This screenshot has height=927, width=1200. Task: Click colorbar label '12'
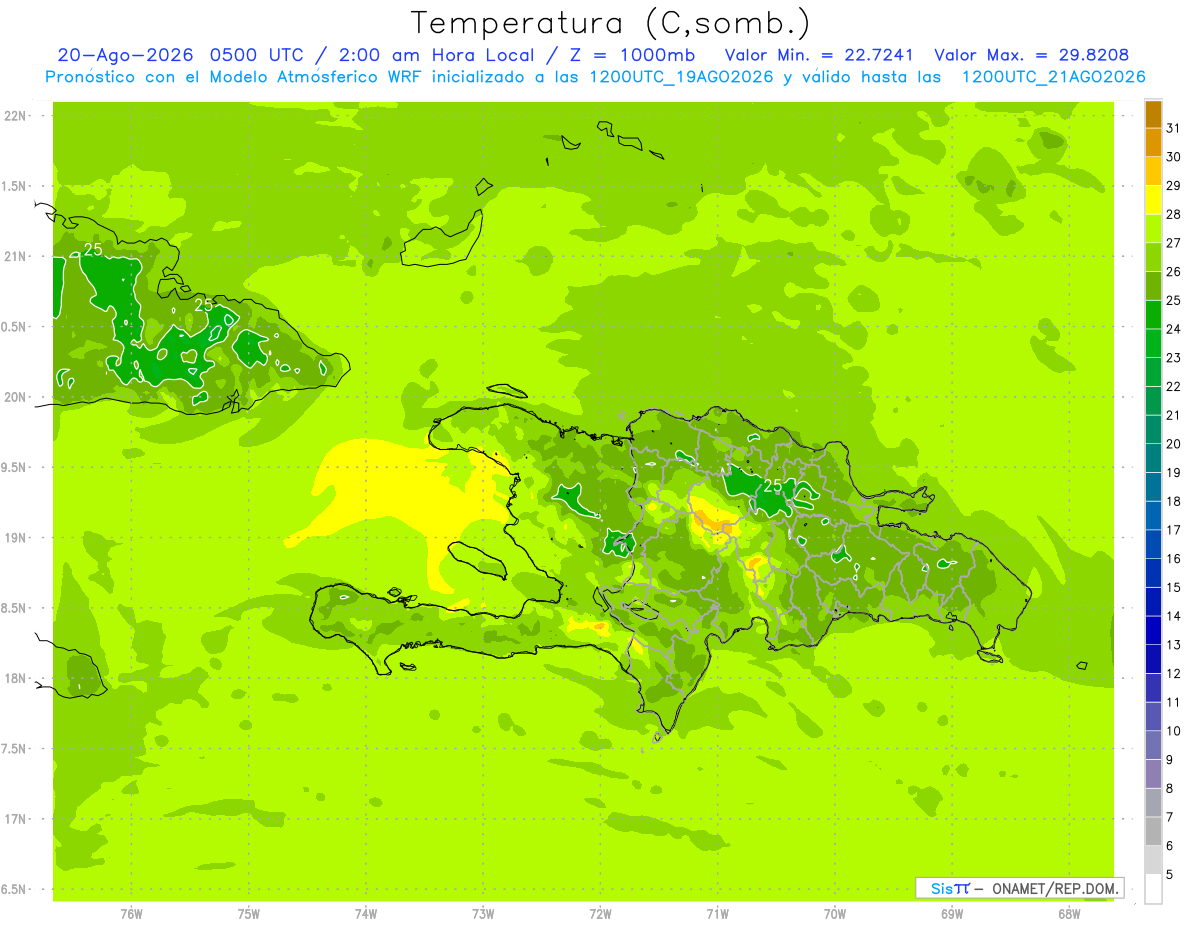click(1174, 673)
